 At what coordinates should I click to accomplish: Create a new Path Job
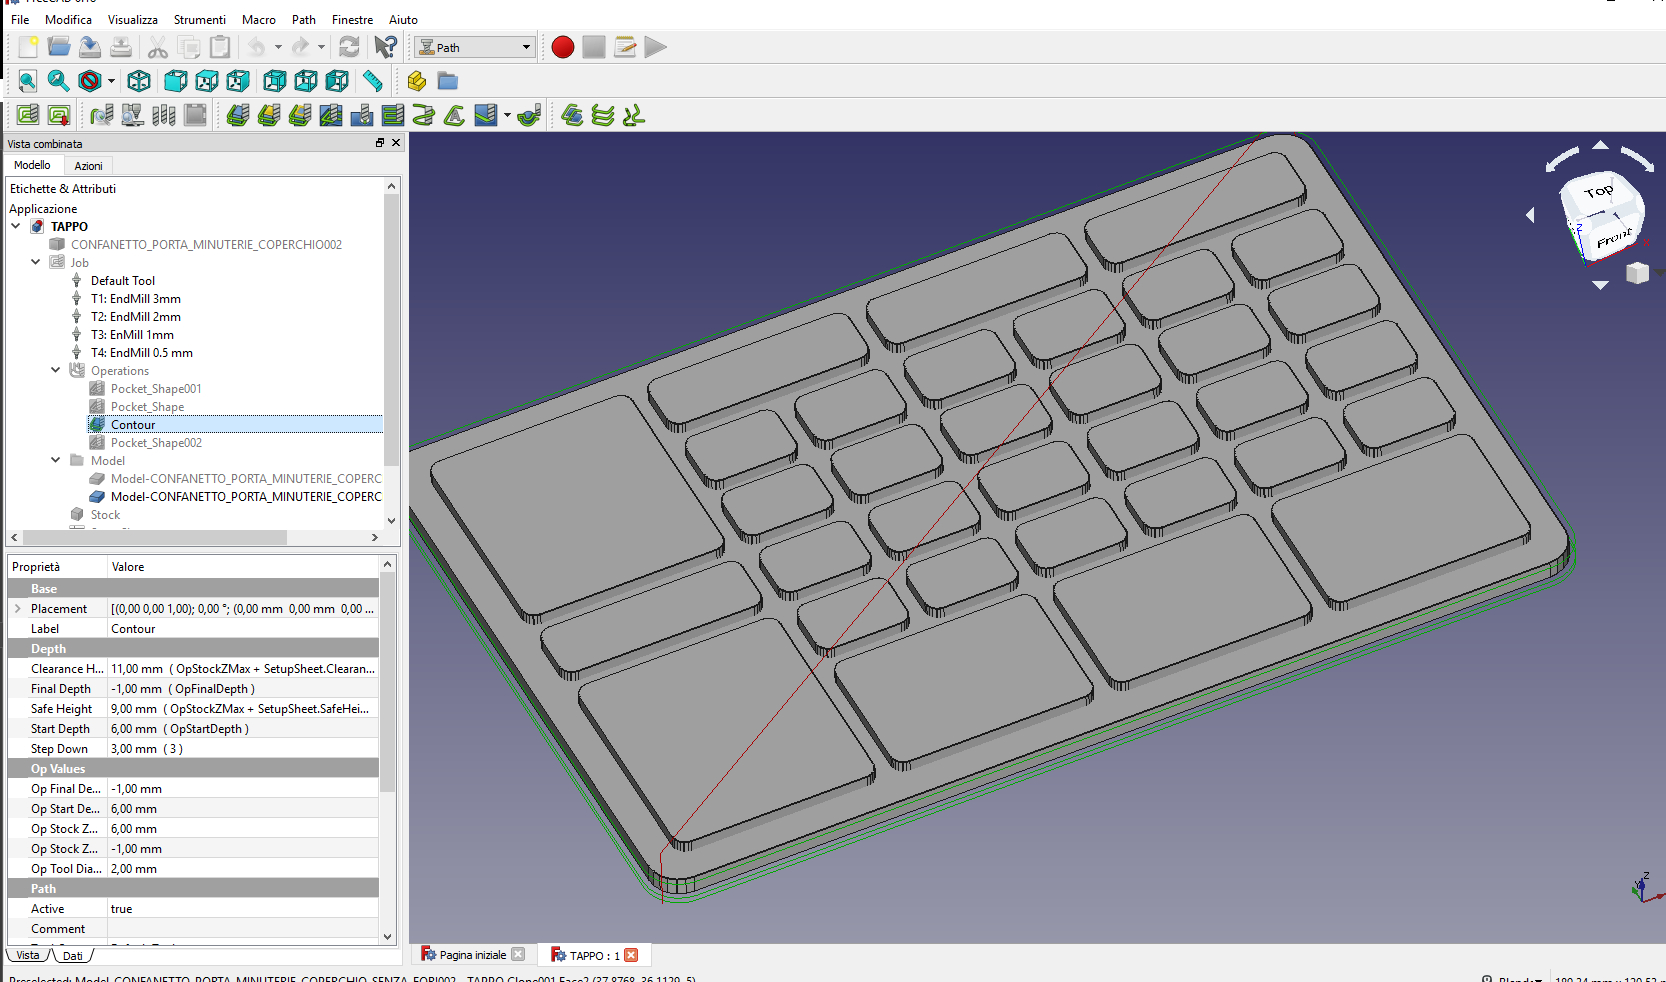pos(28,115)
